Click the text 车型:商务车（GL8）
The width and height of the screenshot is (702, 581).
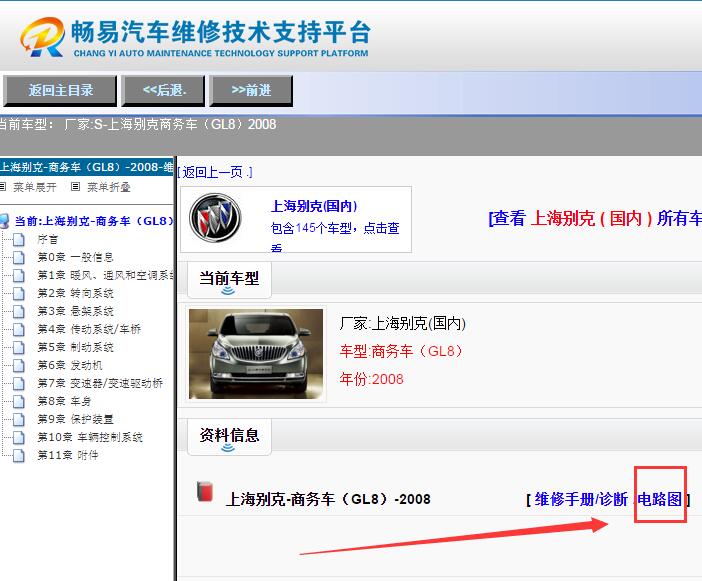[401, 351]
